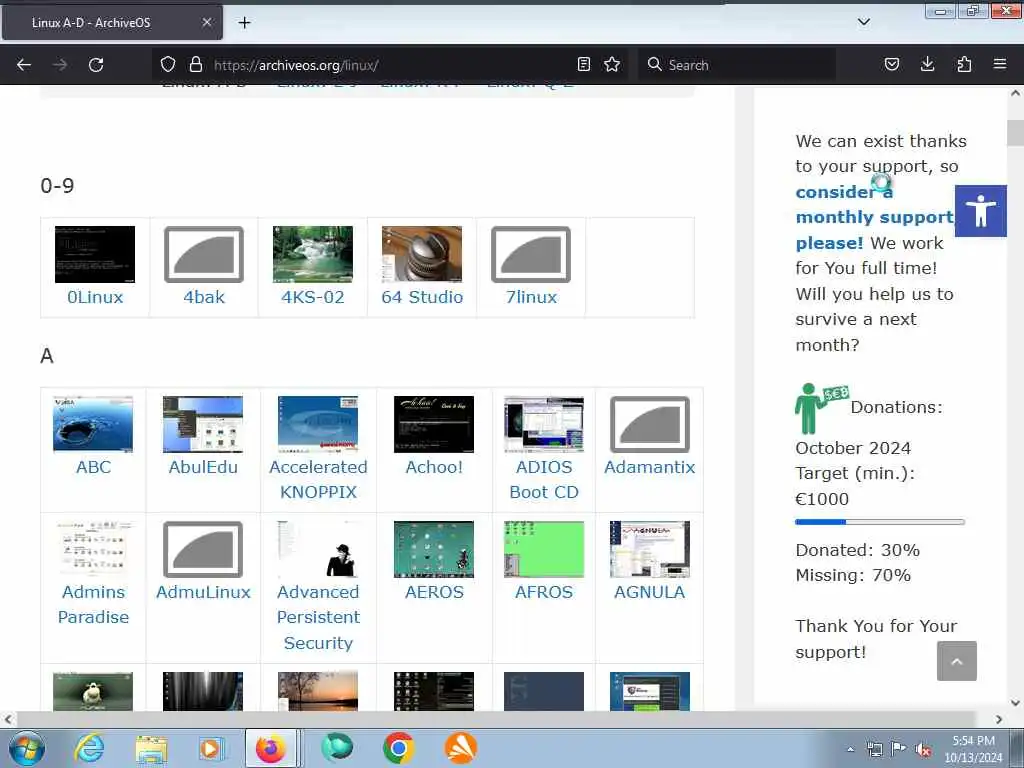Open the 0Linux link
This screenshot has width=1024, height=768.
coord(95,297)
